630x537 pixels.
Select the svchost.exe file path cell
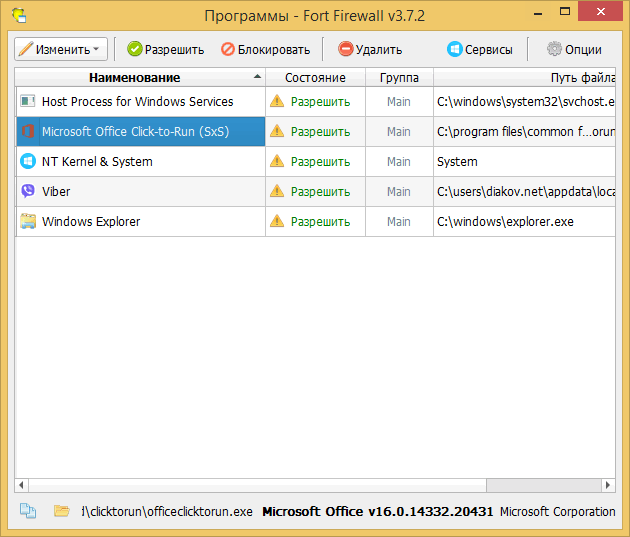tap(524, 101)
